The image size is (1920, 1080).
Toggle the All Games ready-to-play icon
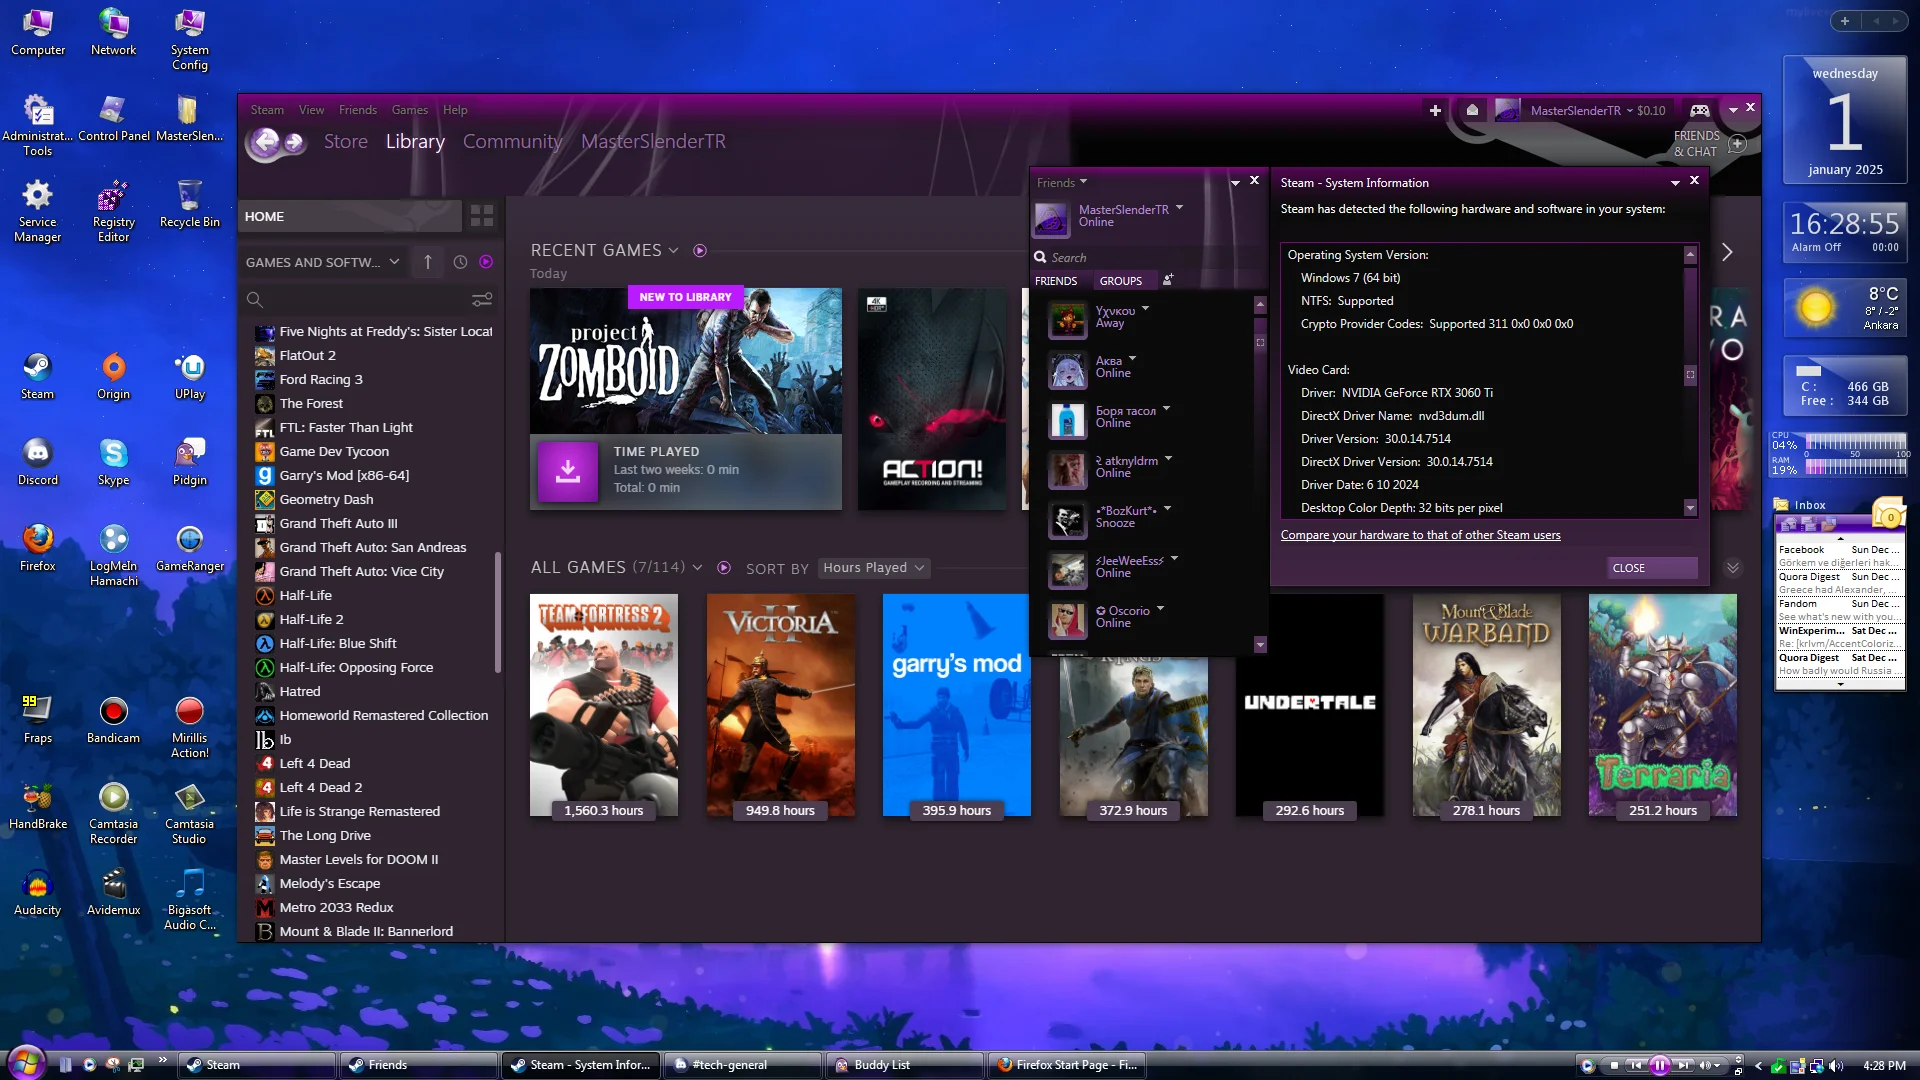(724, 567)
